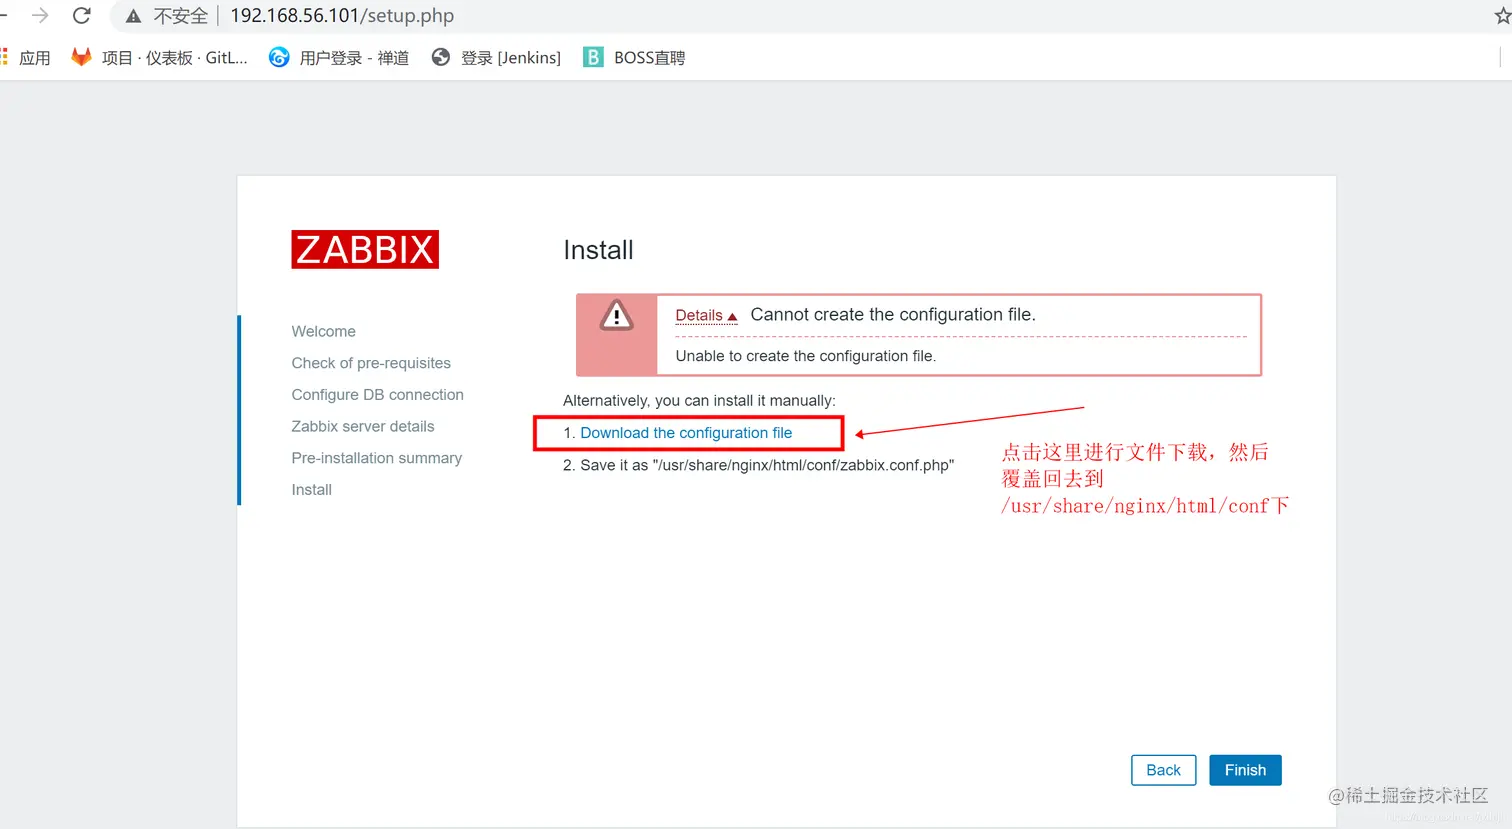Select the Check of pre-requisites step
This screenshot has height=829, width=1512.
point(371,363)
